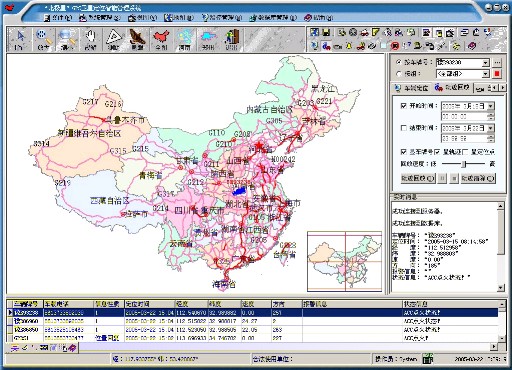Show full map with red China icon
This screenshot has height=370, width=512.
161,39
